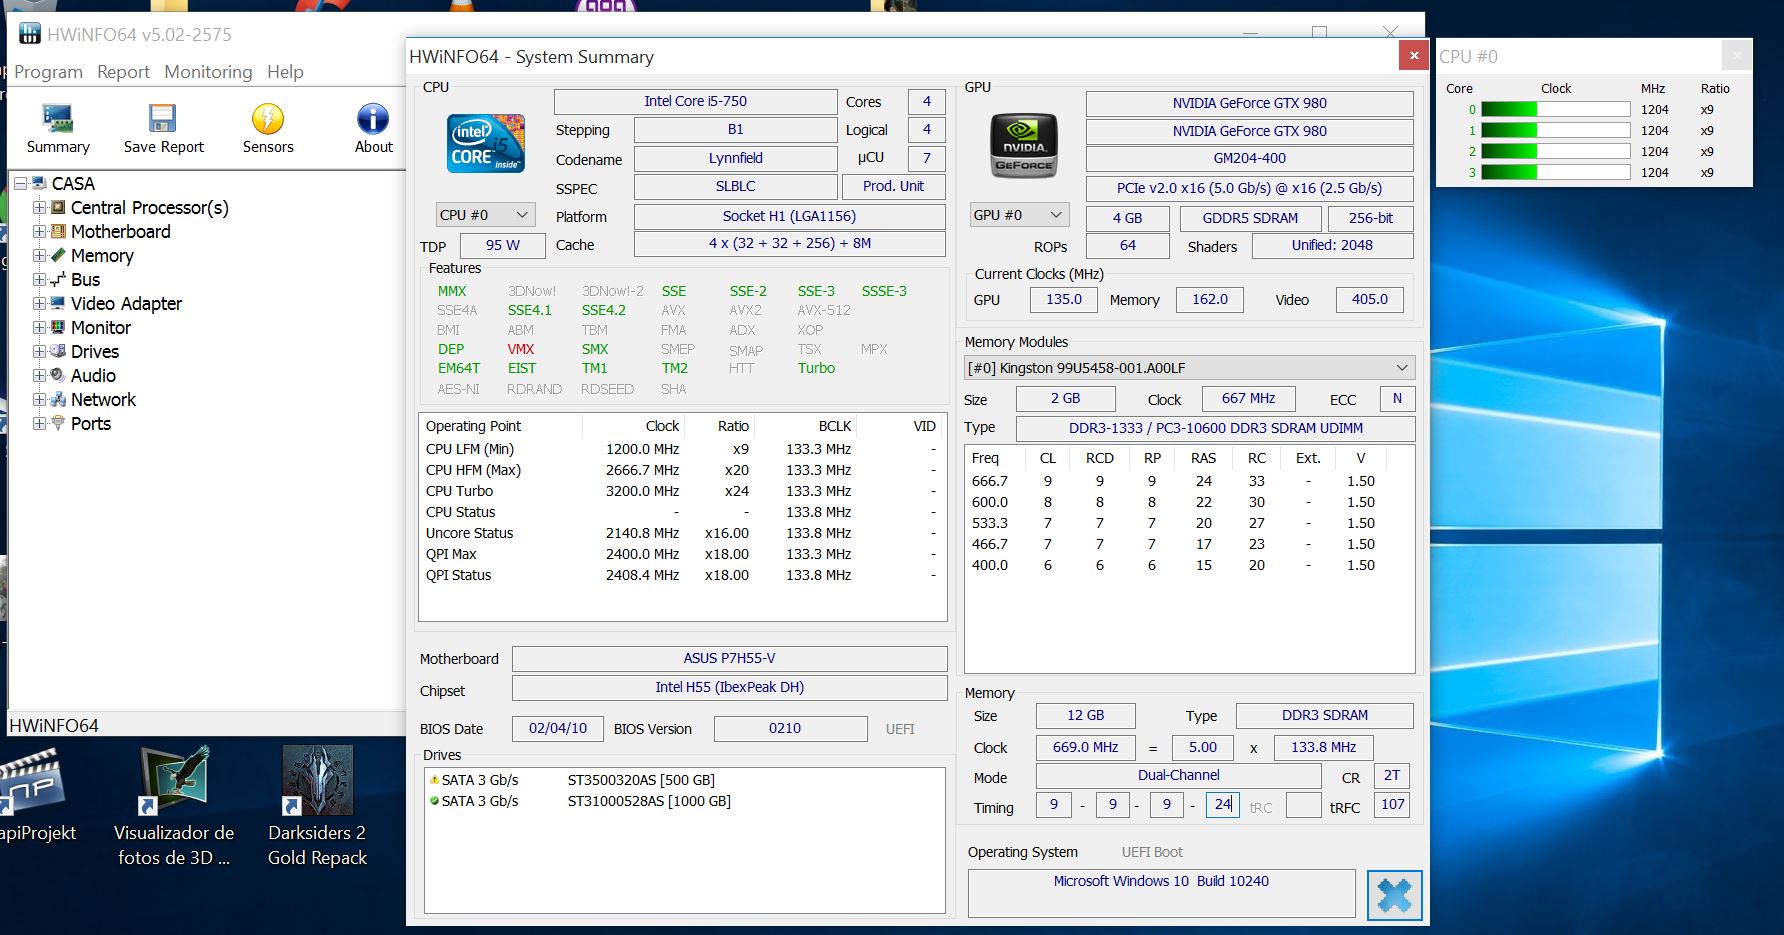Click the Intel Core i5-750 name field
This screenshot has width=1784, height=935.
click(695, 101)
